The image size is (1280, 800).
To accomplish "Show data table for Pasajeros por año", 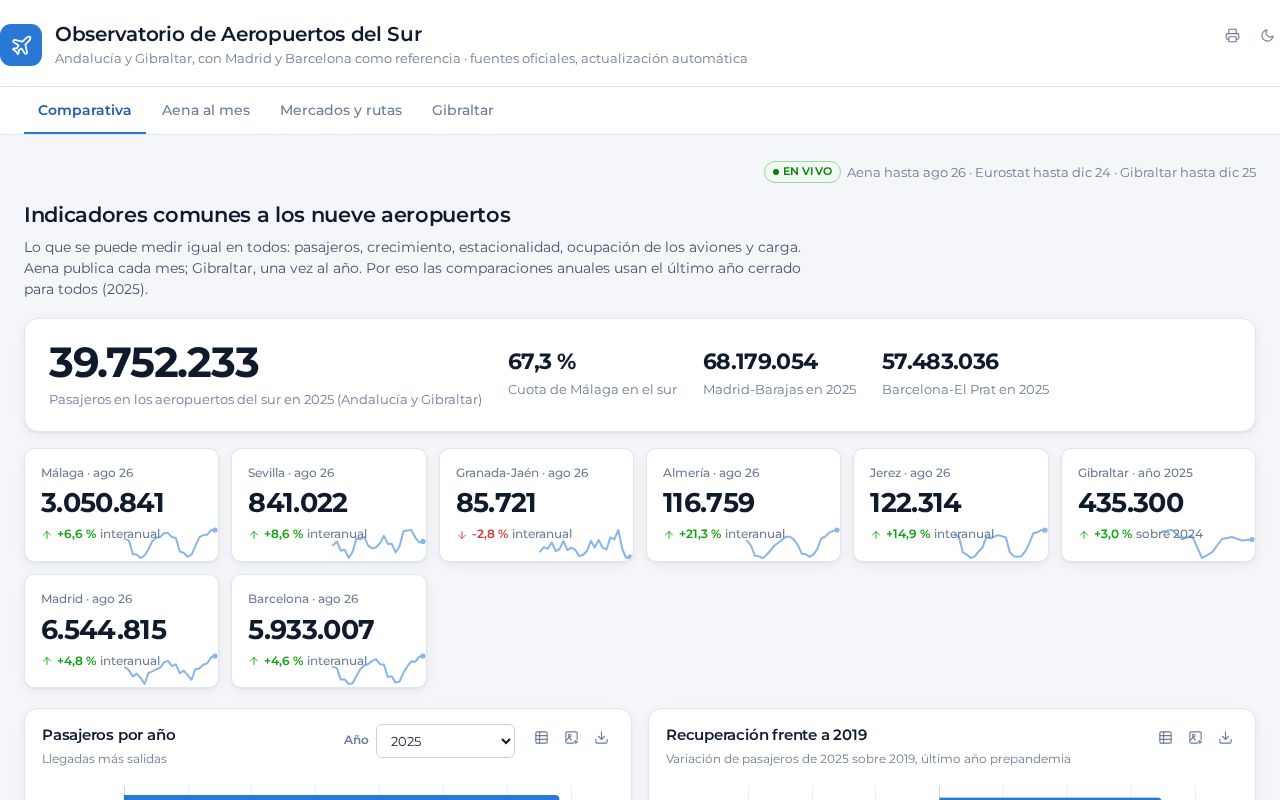I will [x=541, y=738].
